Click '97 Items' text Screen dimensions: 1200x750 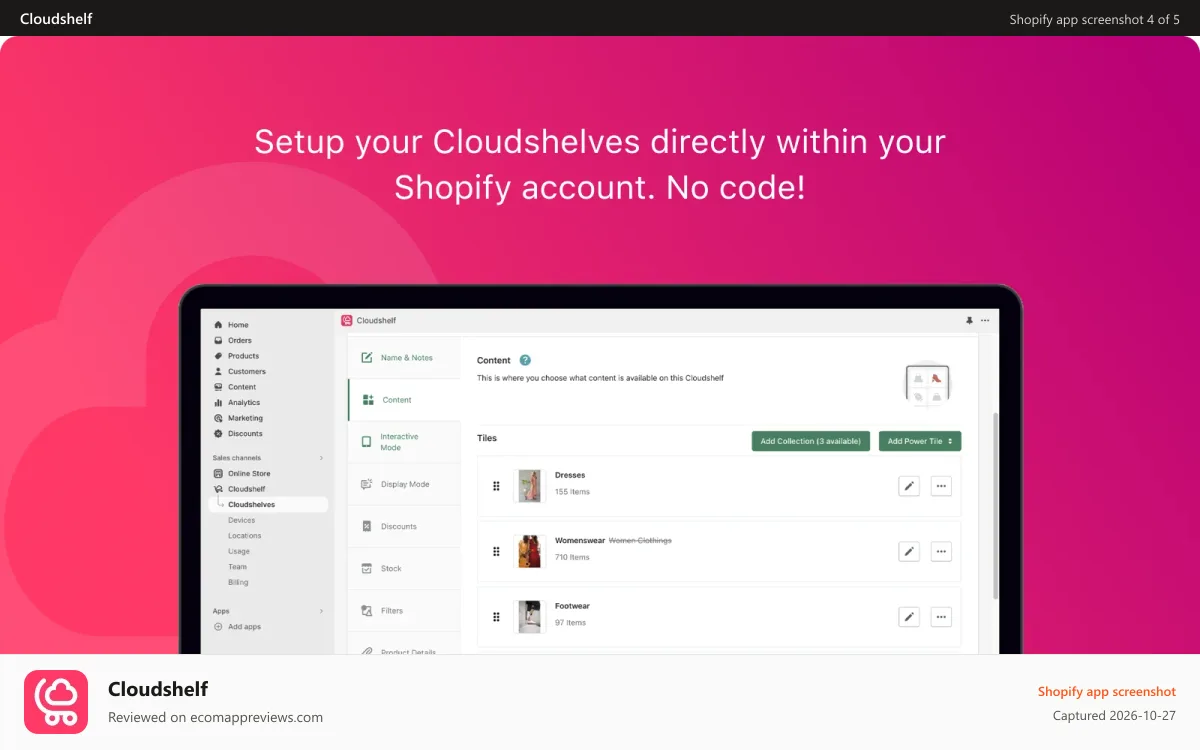point(570,623)
